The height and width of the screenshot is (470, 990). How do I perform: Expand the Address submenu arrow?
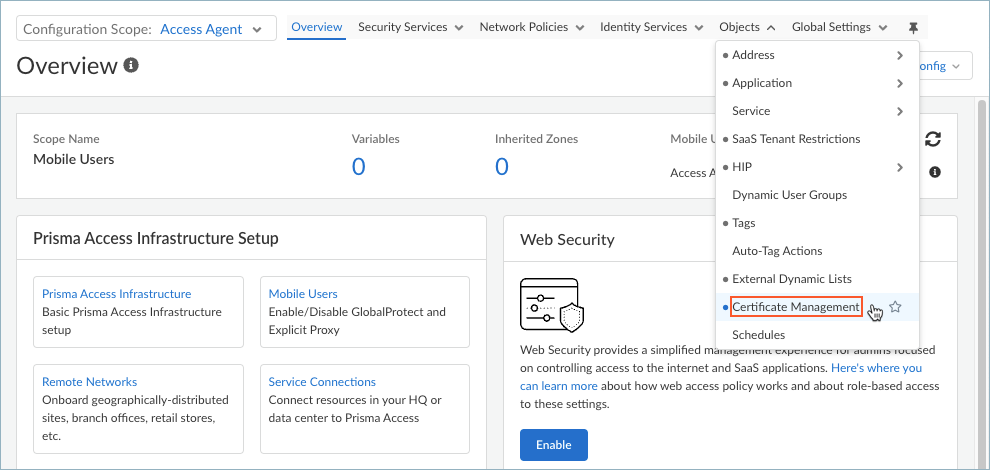point(900,55)
